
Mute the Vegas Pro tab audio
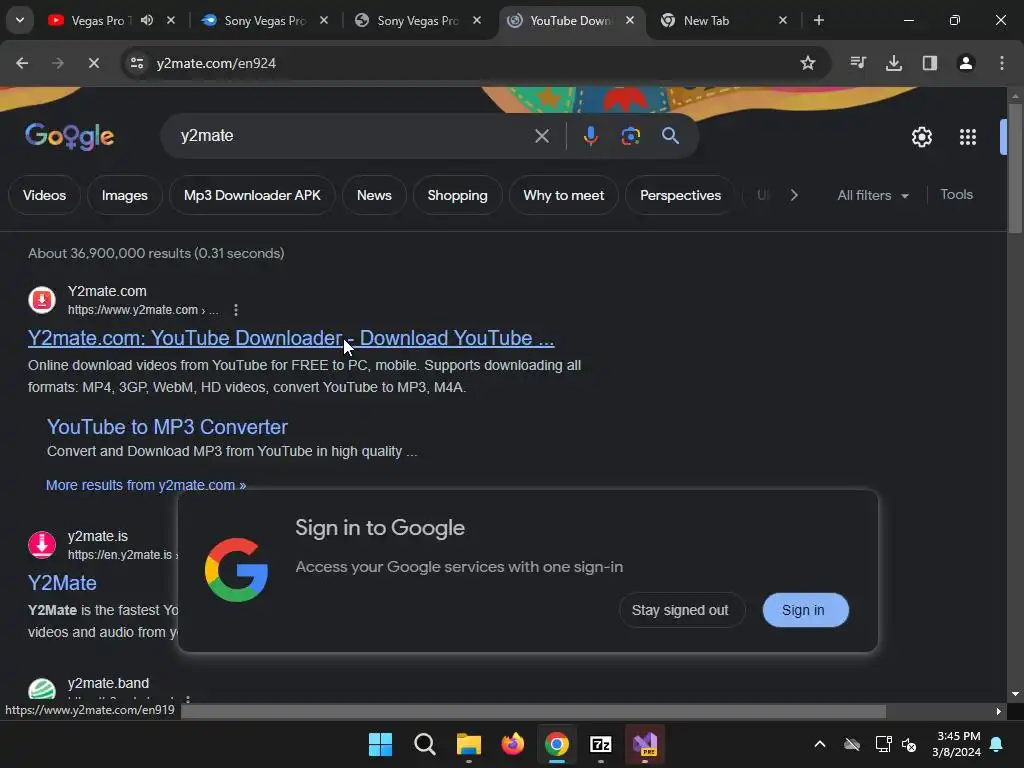147,20
